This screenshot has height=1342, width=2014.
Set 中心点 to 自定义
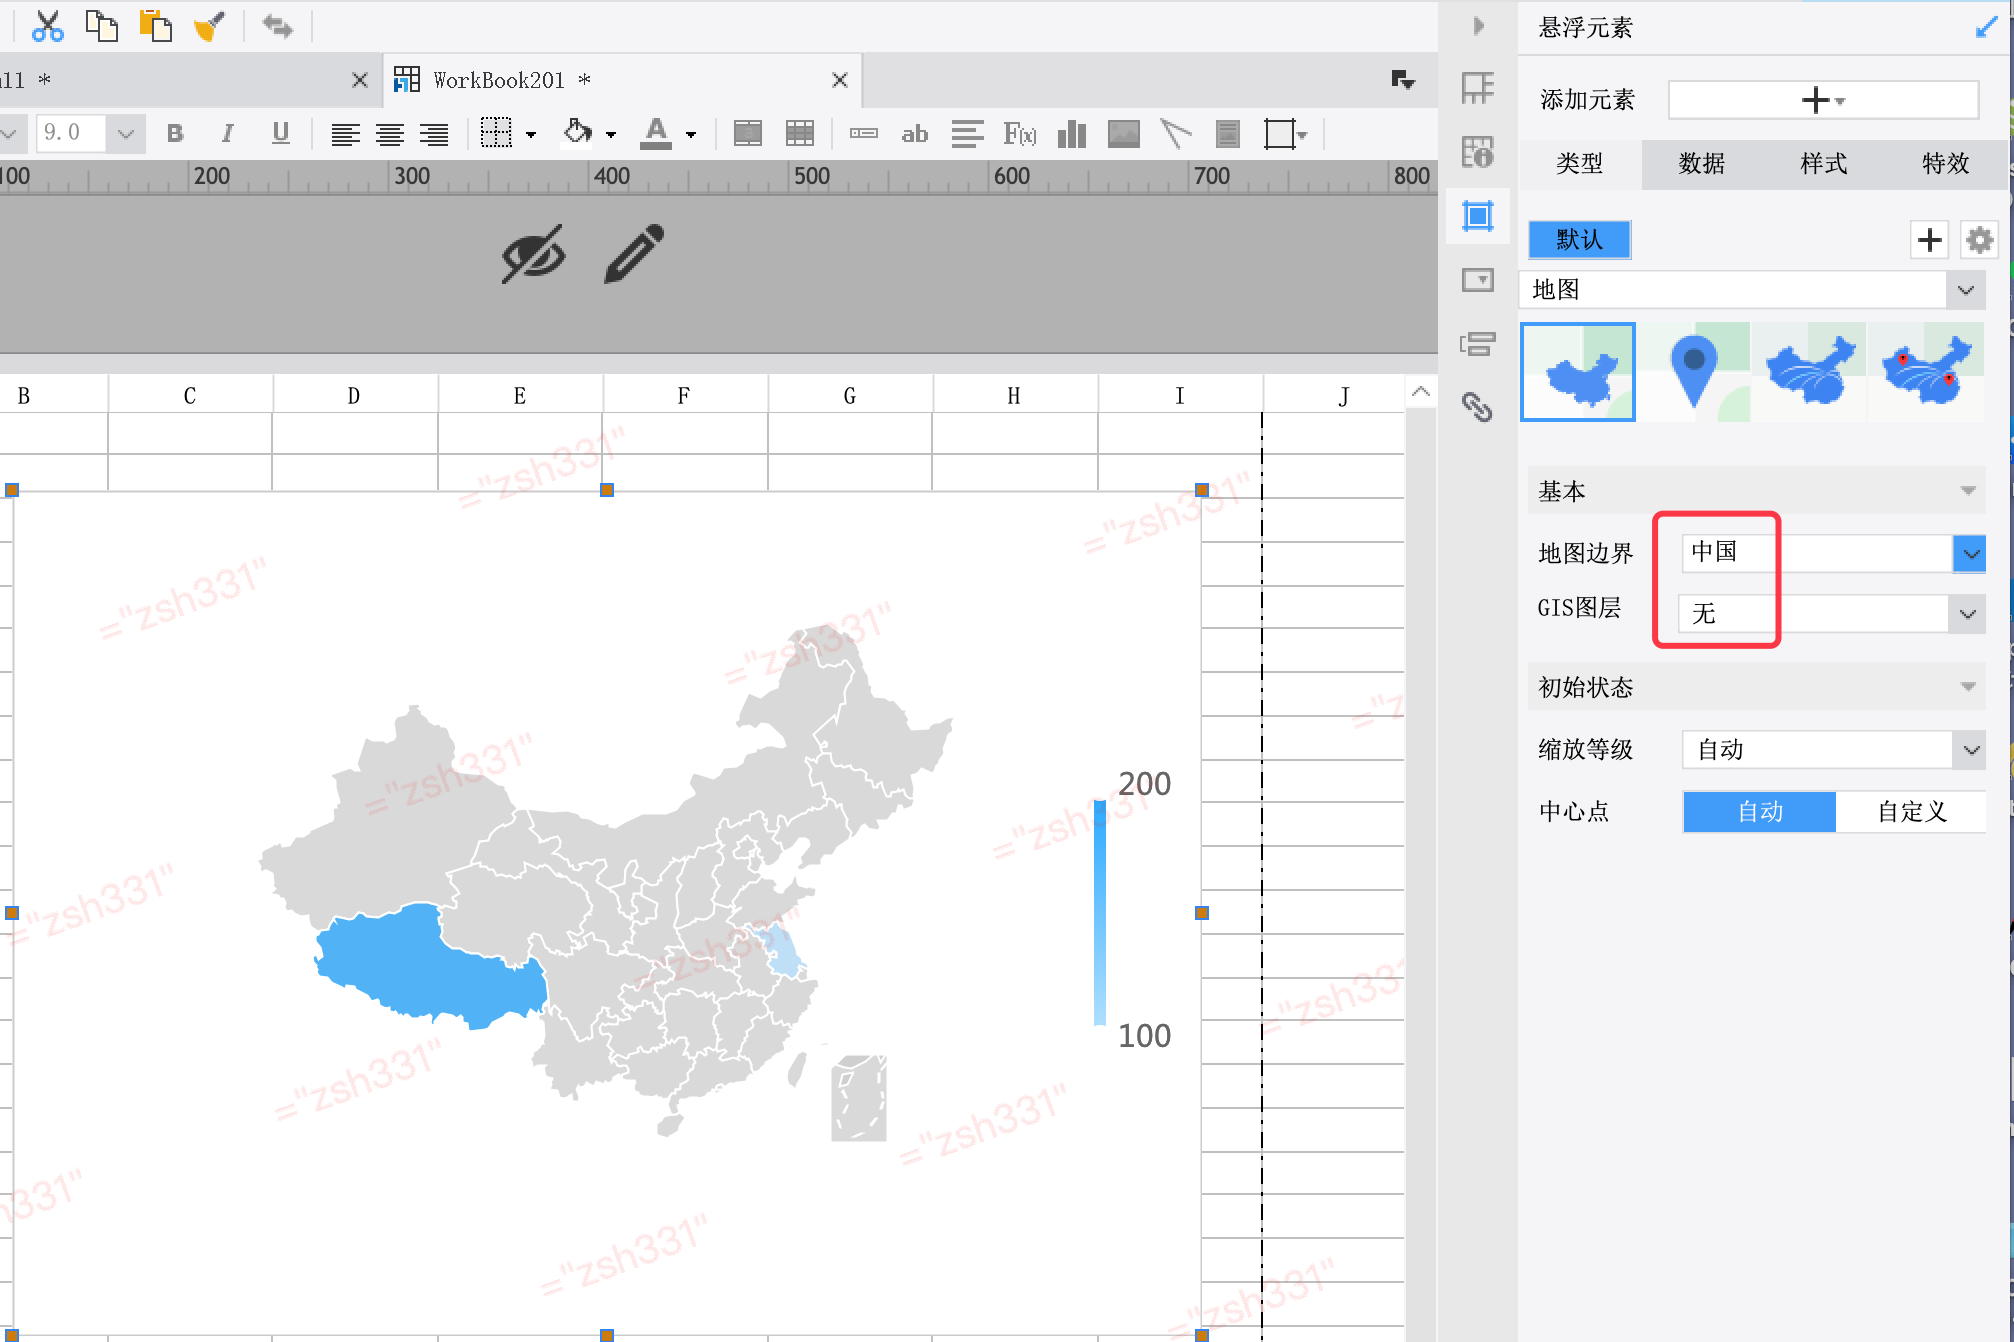coord(1912,812)
